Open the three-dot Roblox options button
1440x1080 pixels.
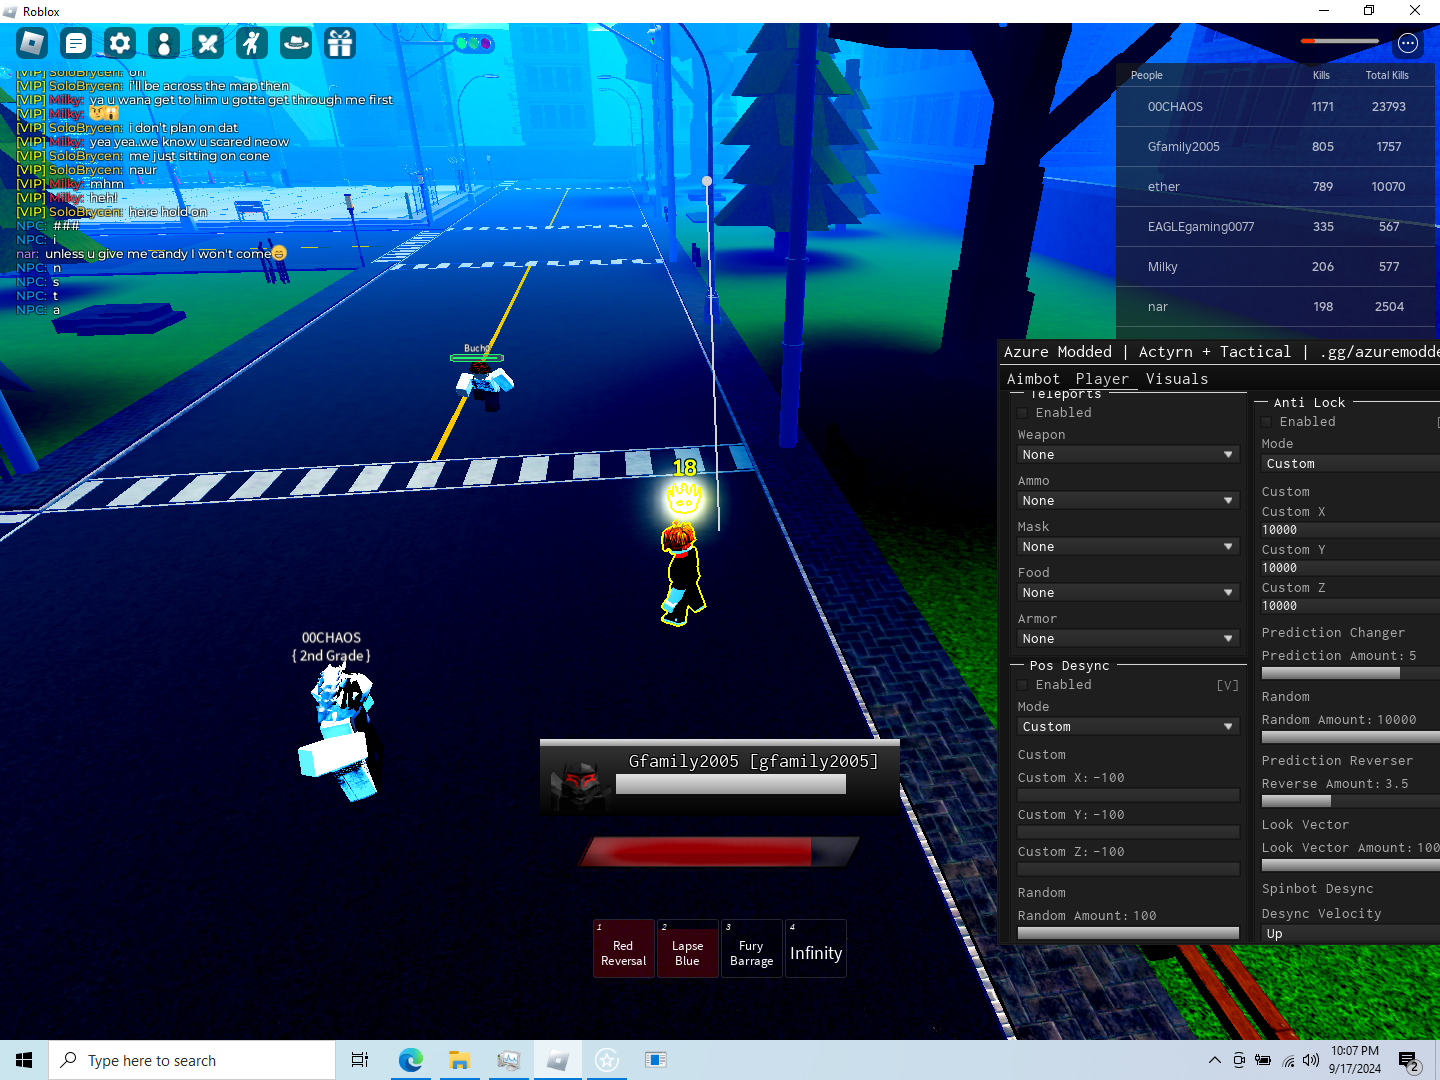(x=1408, y=43)
